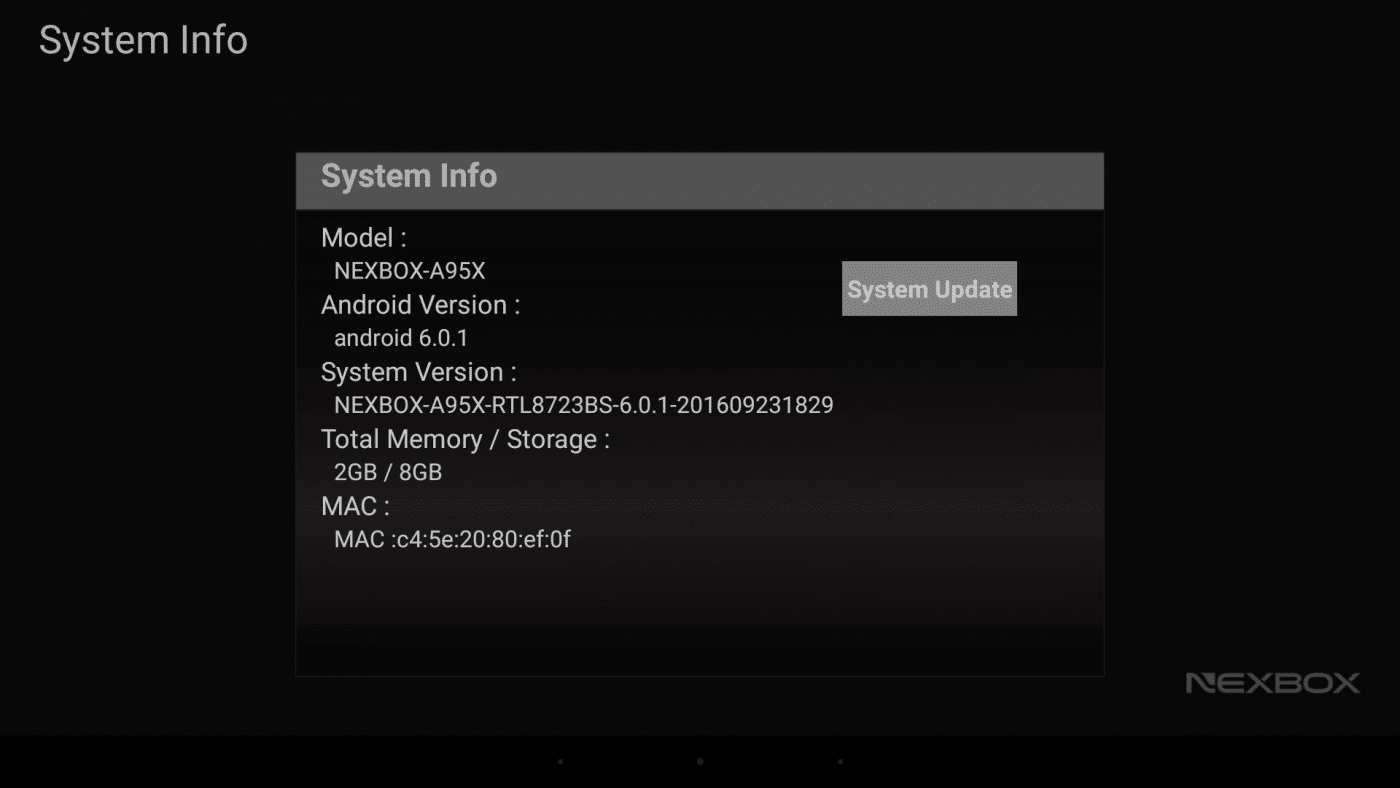The image size is (1400, 788).
Task: Tap the dimmed right navigation dot
Action: click(840, 762)
